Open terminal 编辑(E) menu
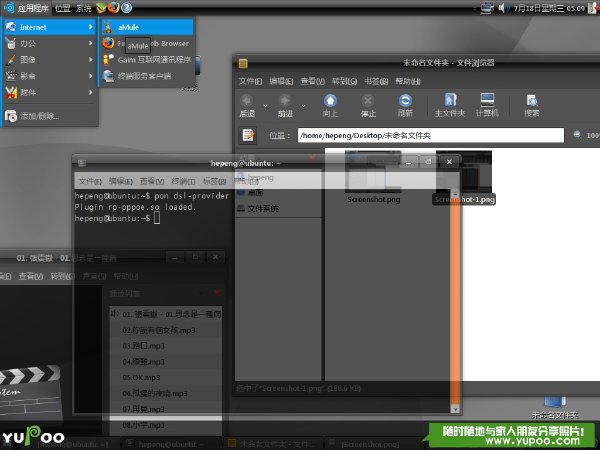Screen dimensions: 600x450 click(121, 181)
